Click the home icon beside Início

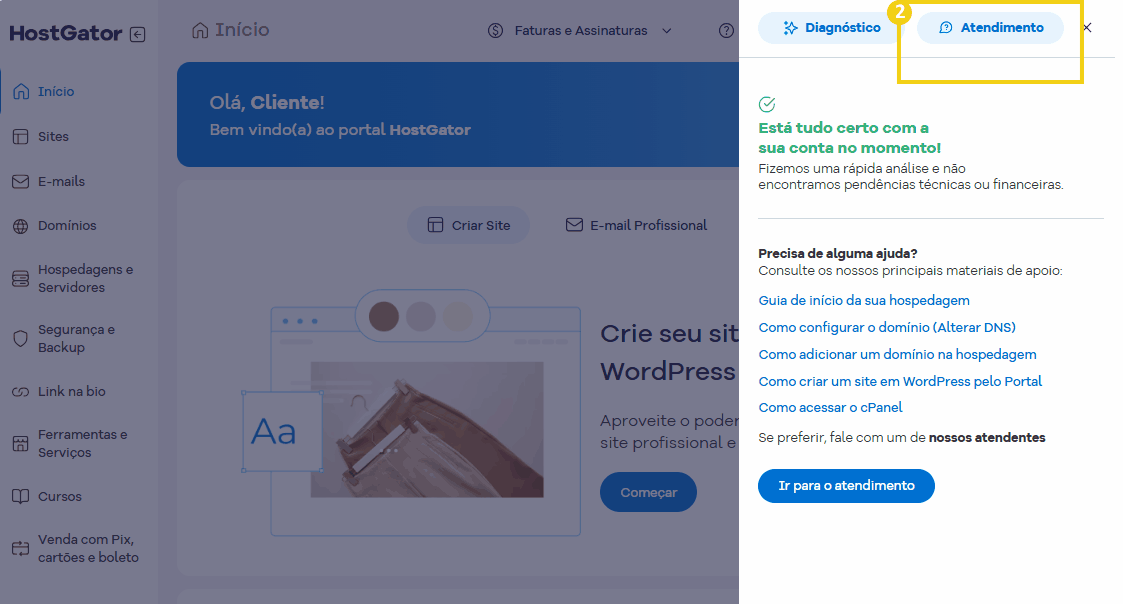point(21,92)
